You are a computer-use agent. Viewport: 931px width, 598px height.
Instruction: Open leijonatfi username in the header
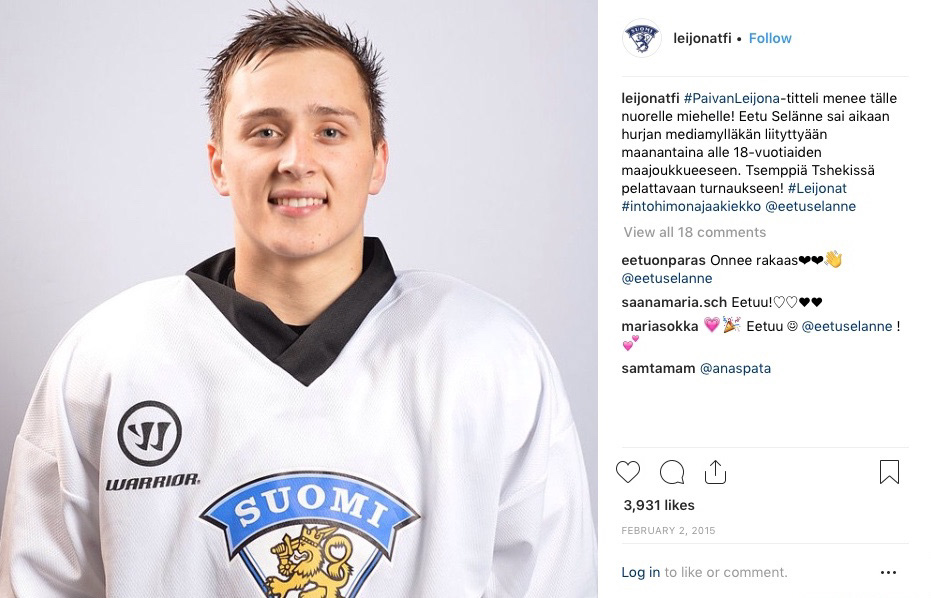coord(702,39)
